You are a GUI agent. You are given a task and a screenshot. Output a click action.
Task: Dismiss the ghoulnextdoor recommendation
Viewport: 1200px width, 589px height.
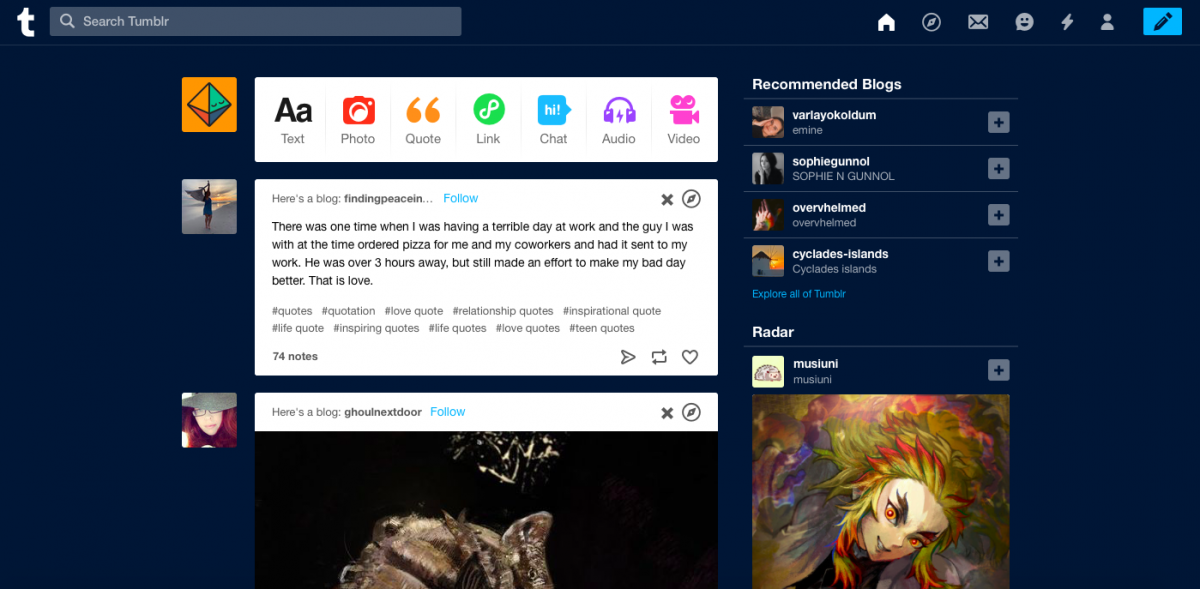coord(667,412)
